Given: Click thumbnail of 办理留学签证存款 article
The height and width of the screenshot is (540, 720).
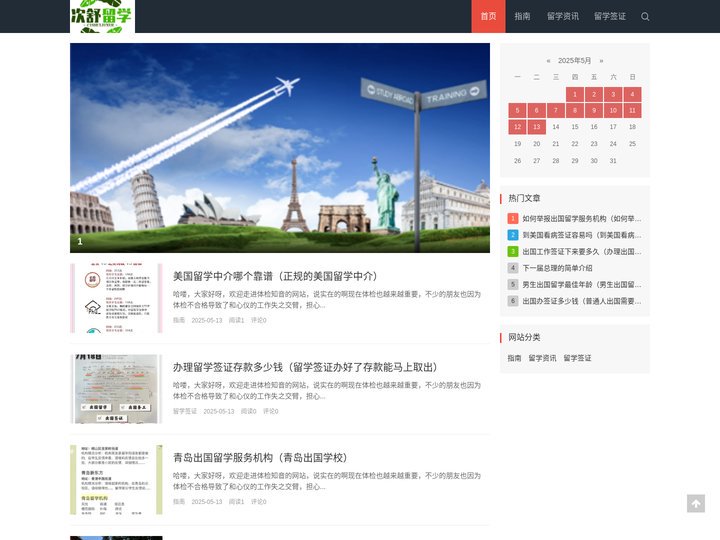Looking at the screenshot, I should [116, 389].
